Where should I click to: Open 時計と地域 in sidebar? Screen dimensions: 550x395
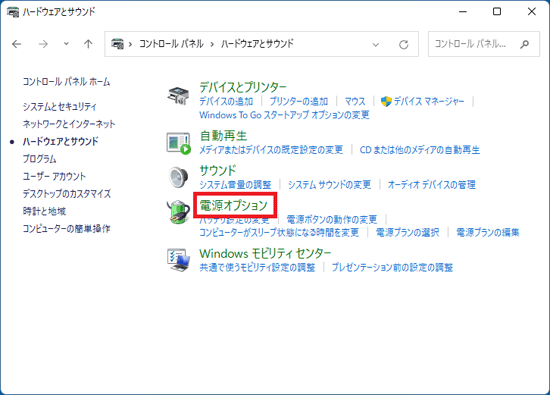point(44,211)
